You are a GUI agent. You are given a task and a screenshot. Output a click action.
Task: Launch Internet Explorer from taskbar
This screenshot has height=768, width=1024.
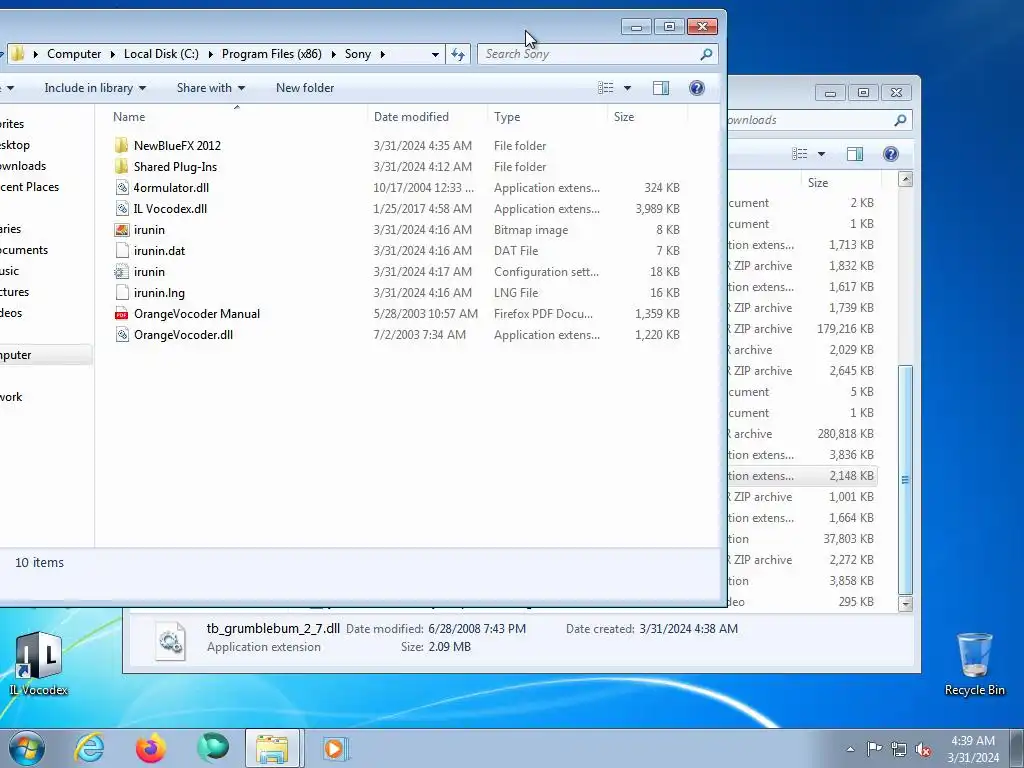[x=89, y=748]
